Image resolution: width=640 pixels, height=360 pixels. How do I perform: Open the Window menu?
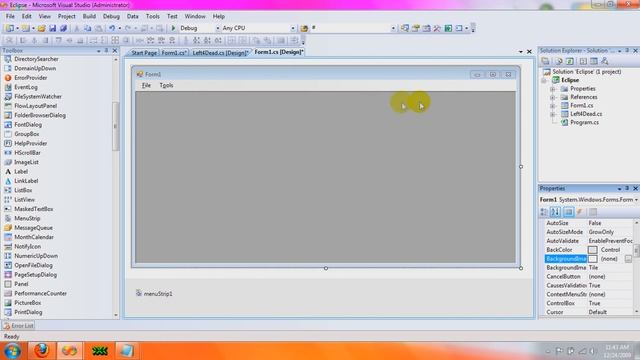[x=195, y=16]
